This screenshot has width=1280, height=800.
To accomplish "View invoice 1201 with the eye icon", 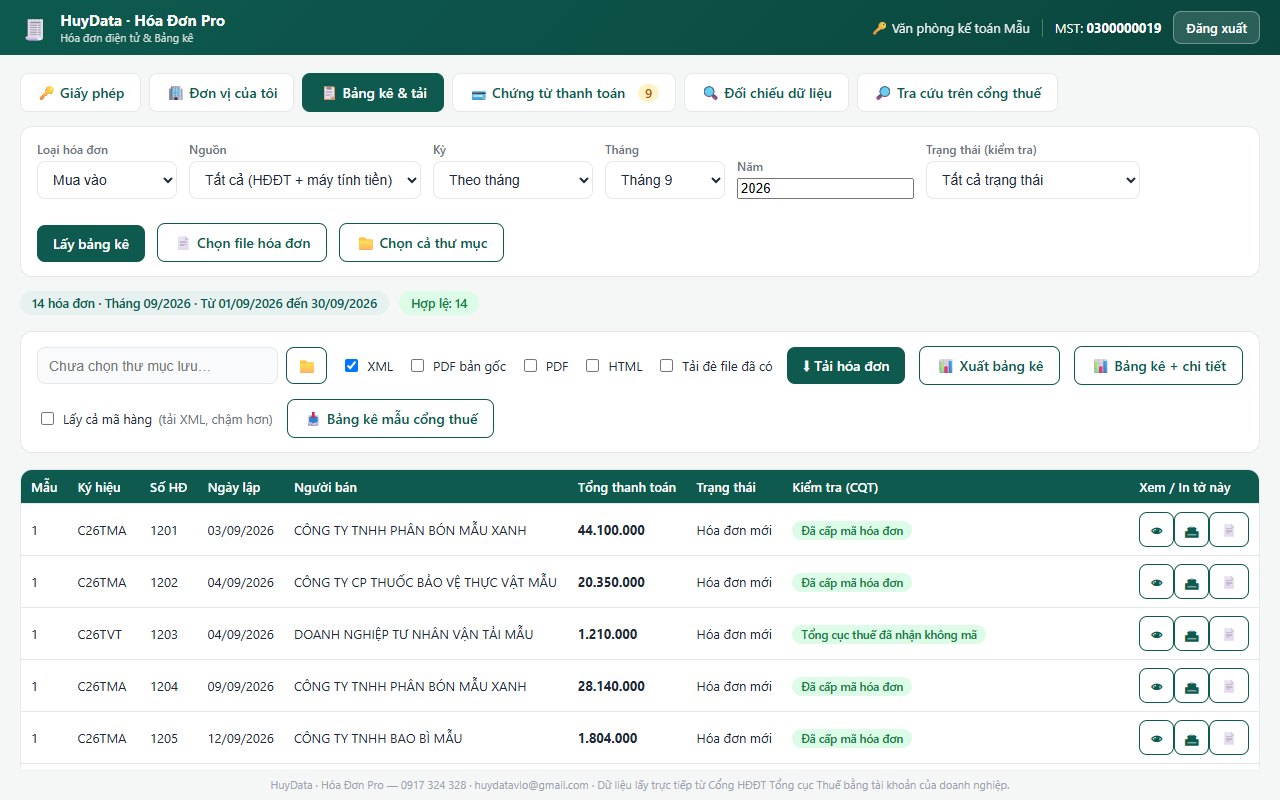I will 1156,530.
